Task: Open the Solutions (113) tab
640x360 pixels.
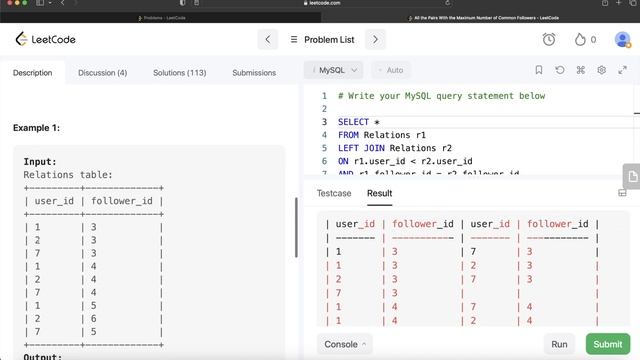Action: coord(180,73)
